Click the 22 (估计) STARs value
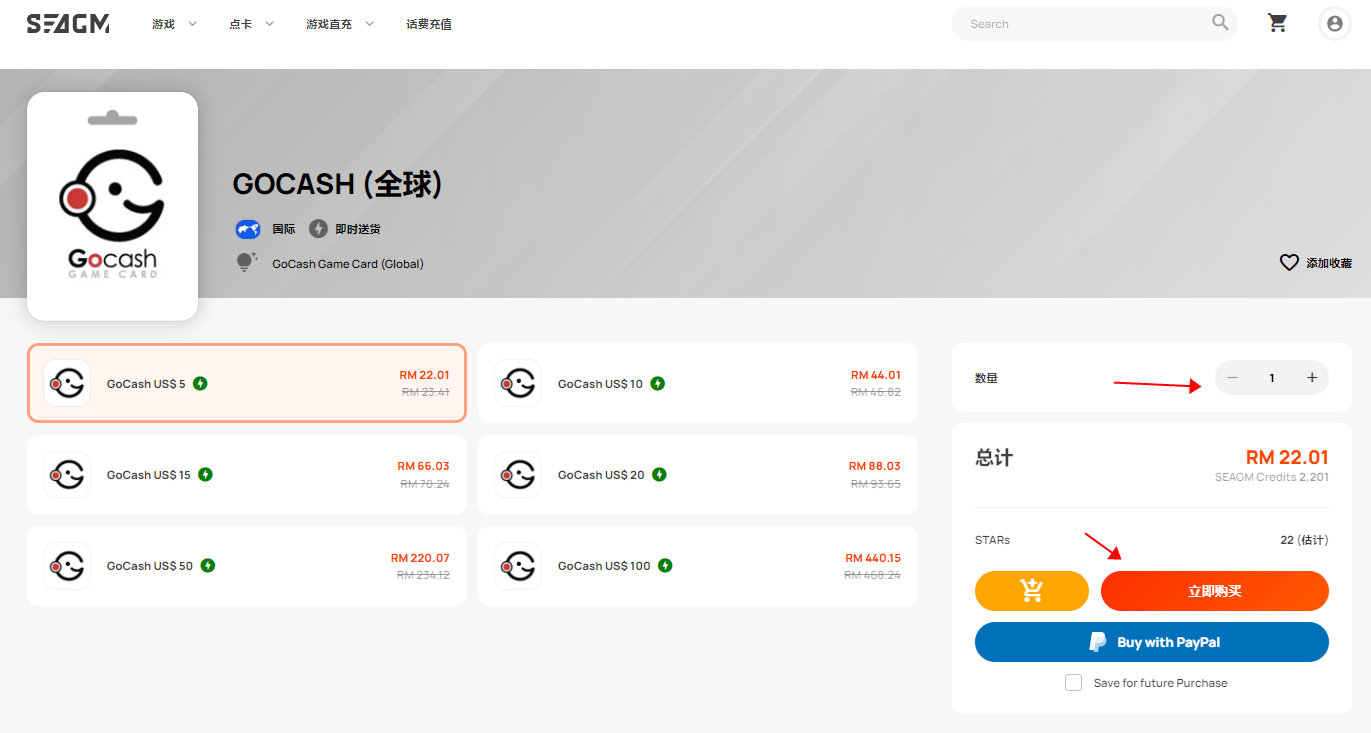The height and width of the screenshot is (733, 1371). [1304, 539]
